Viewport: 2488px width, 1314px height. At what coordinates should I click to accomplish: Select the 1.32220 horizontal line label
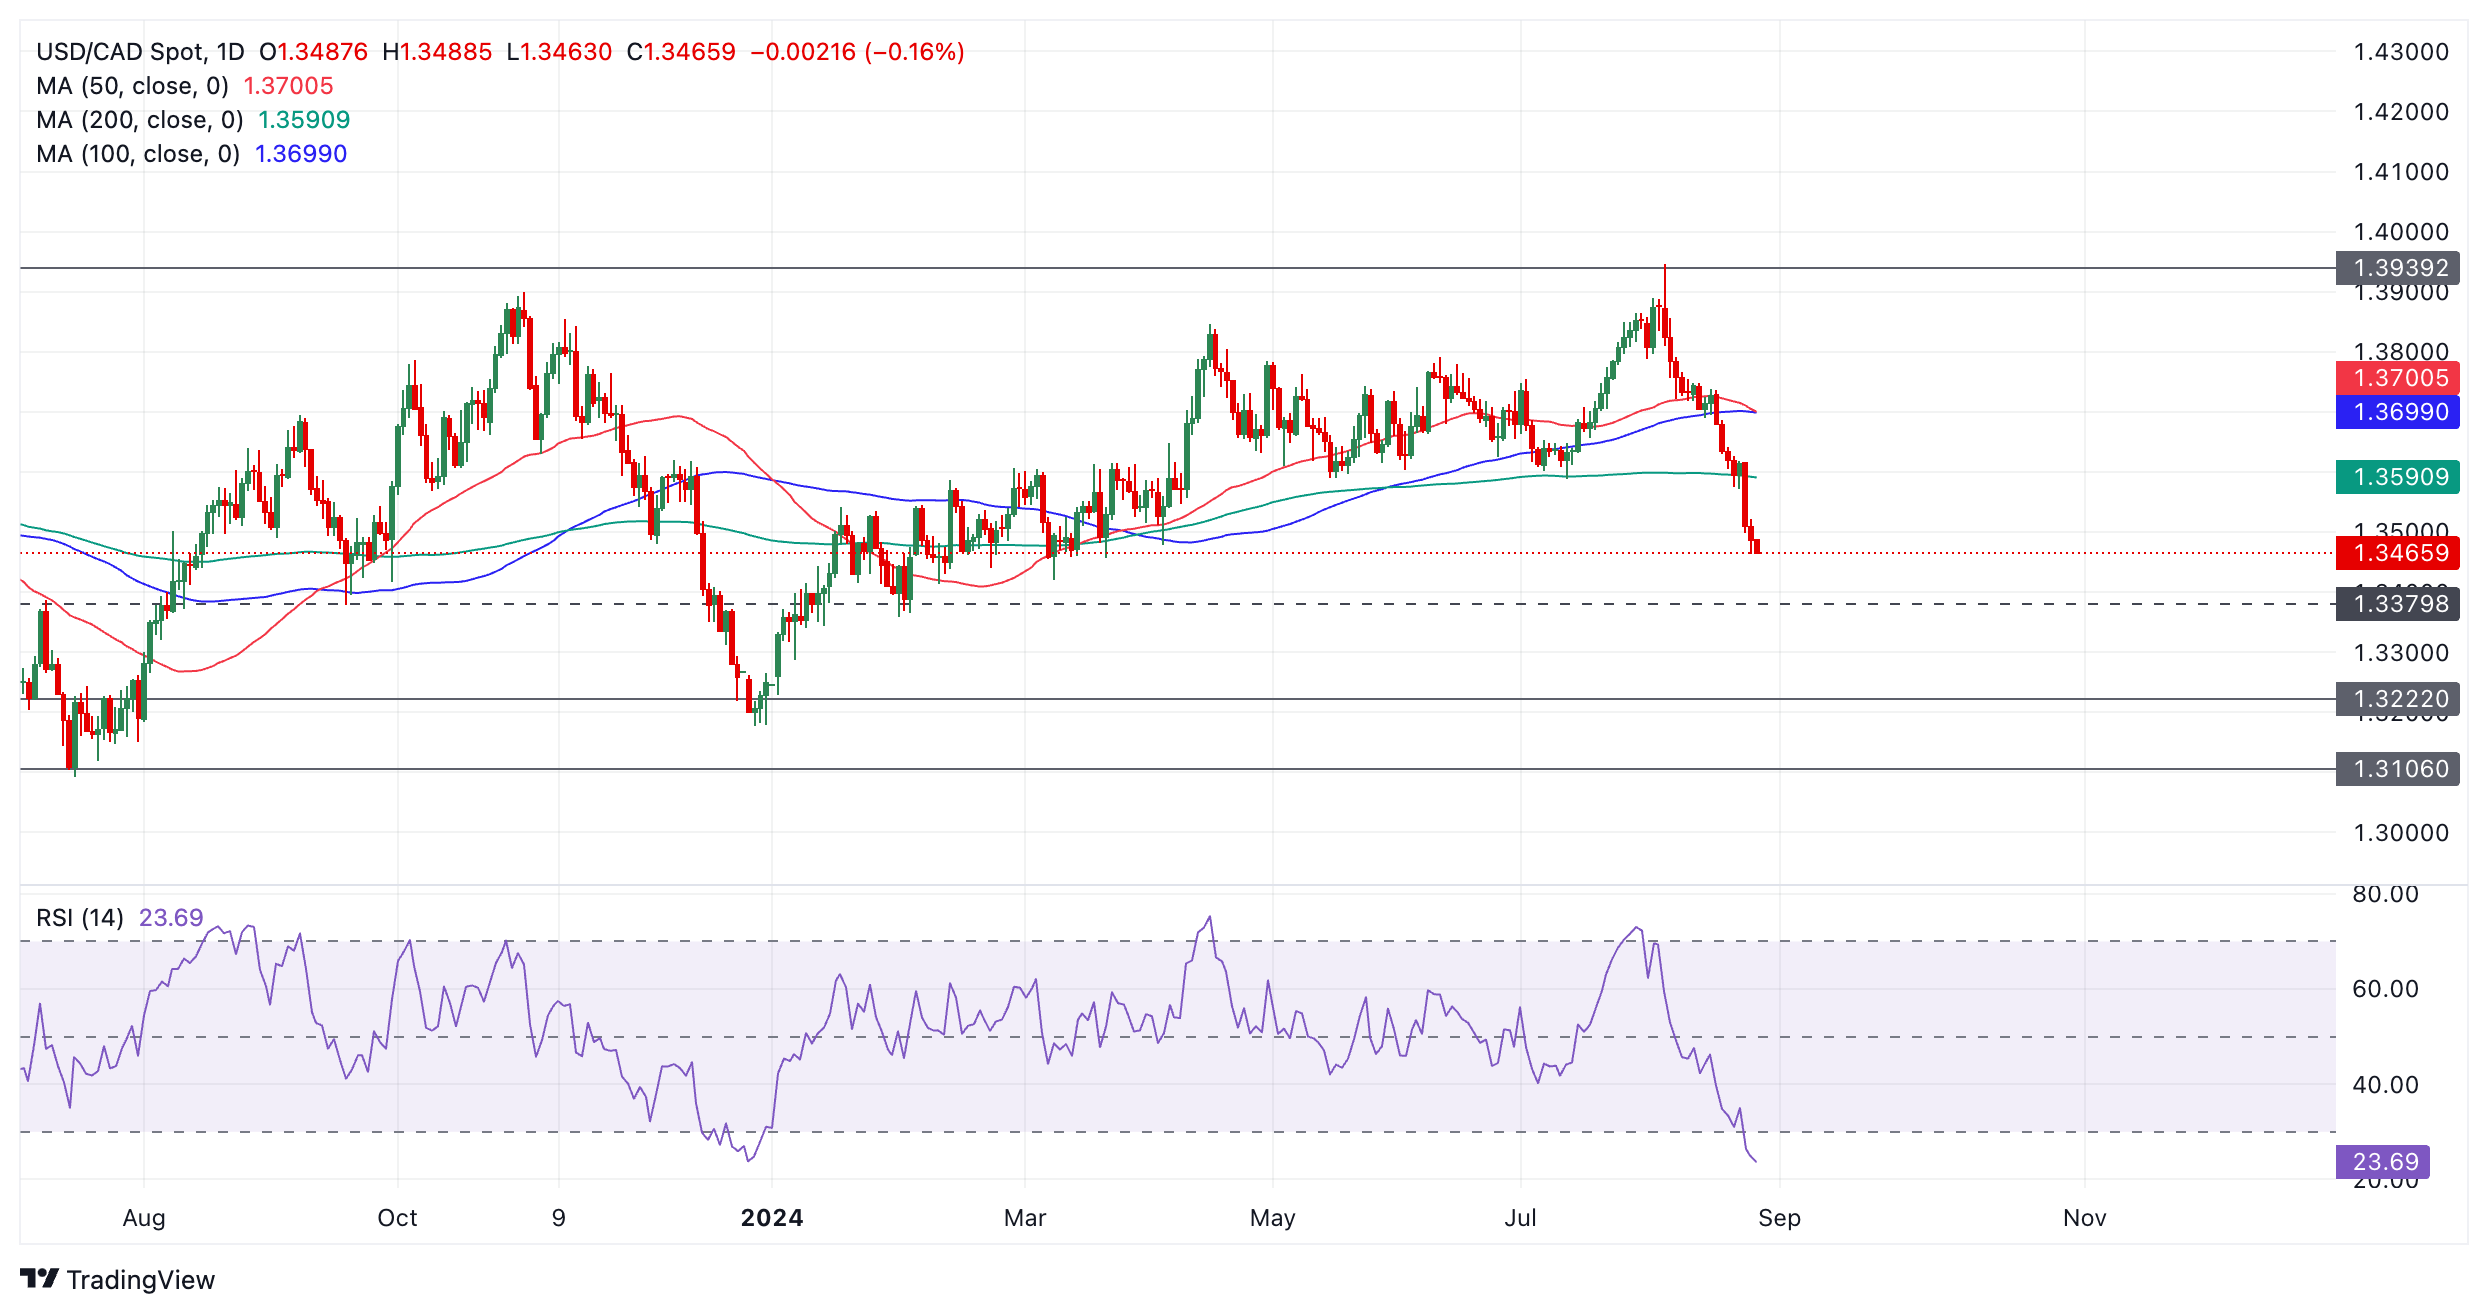pyautogui.click(x=2397, y=699)
